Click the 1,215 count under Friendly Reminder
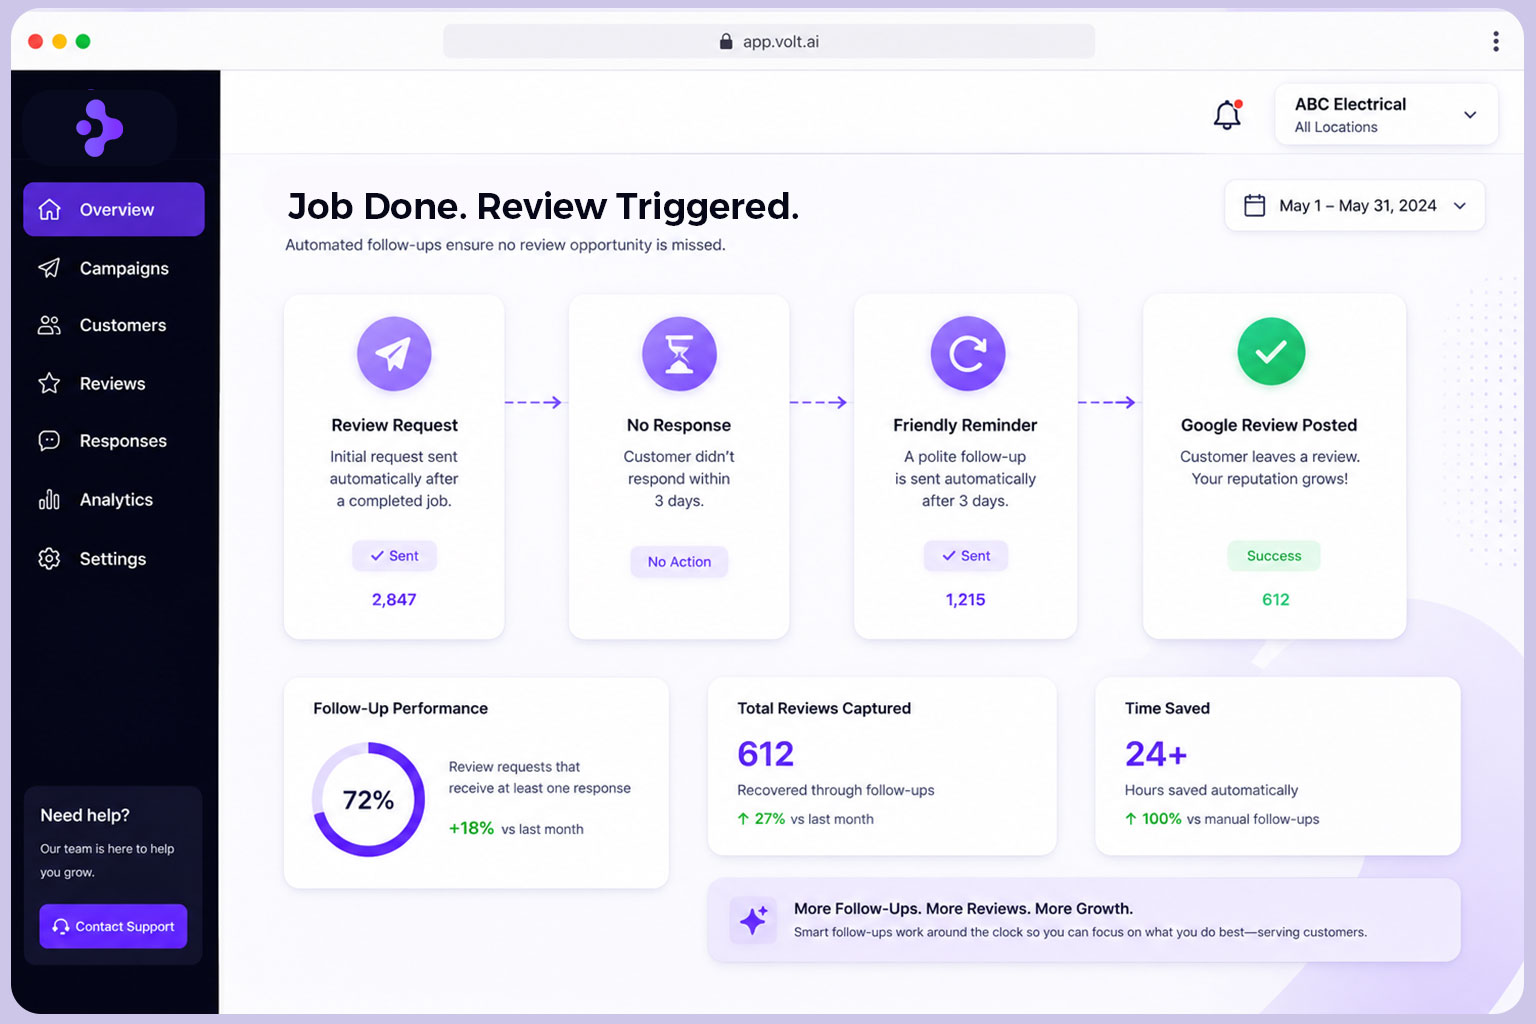 pyautogui.click(x=966, y=600)
